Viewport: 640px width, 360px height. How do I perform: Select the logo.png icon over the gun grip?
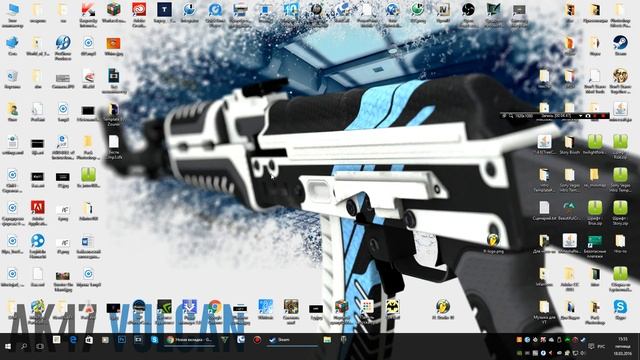pos(493,241)
